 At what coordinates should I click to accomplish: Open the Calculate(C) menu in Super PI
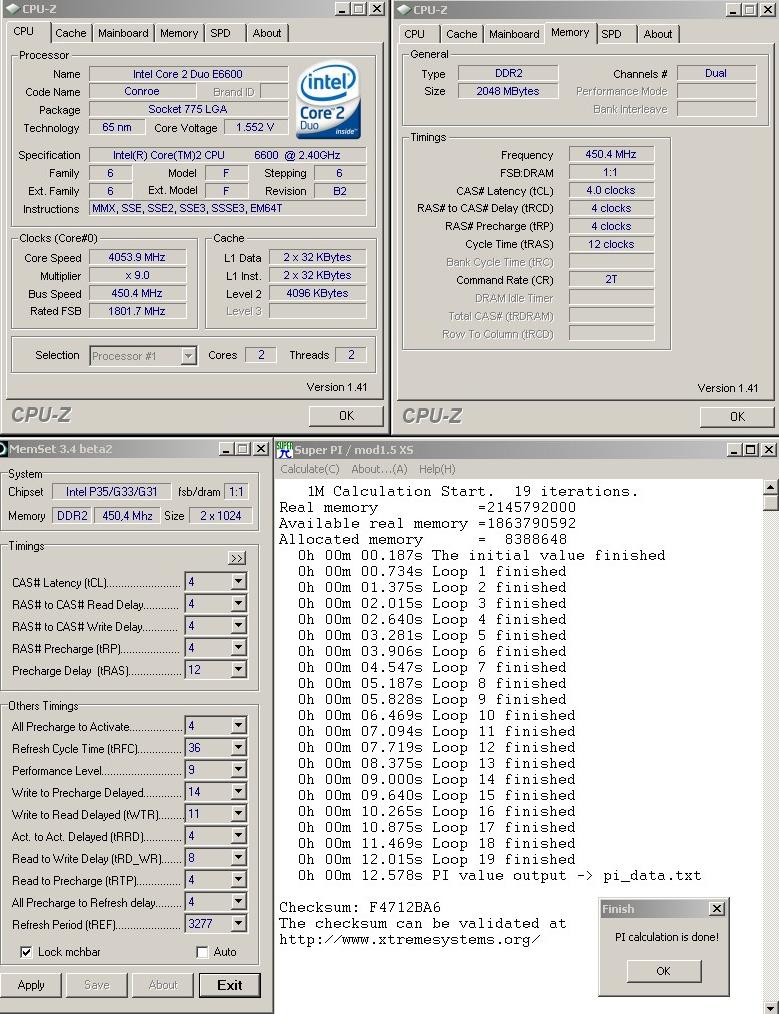click(x=310, y=469)
